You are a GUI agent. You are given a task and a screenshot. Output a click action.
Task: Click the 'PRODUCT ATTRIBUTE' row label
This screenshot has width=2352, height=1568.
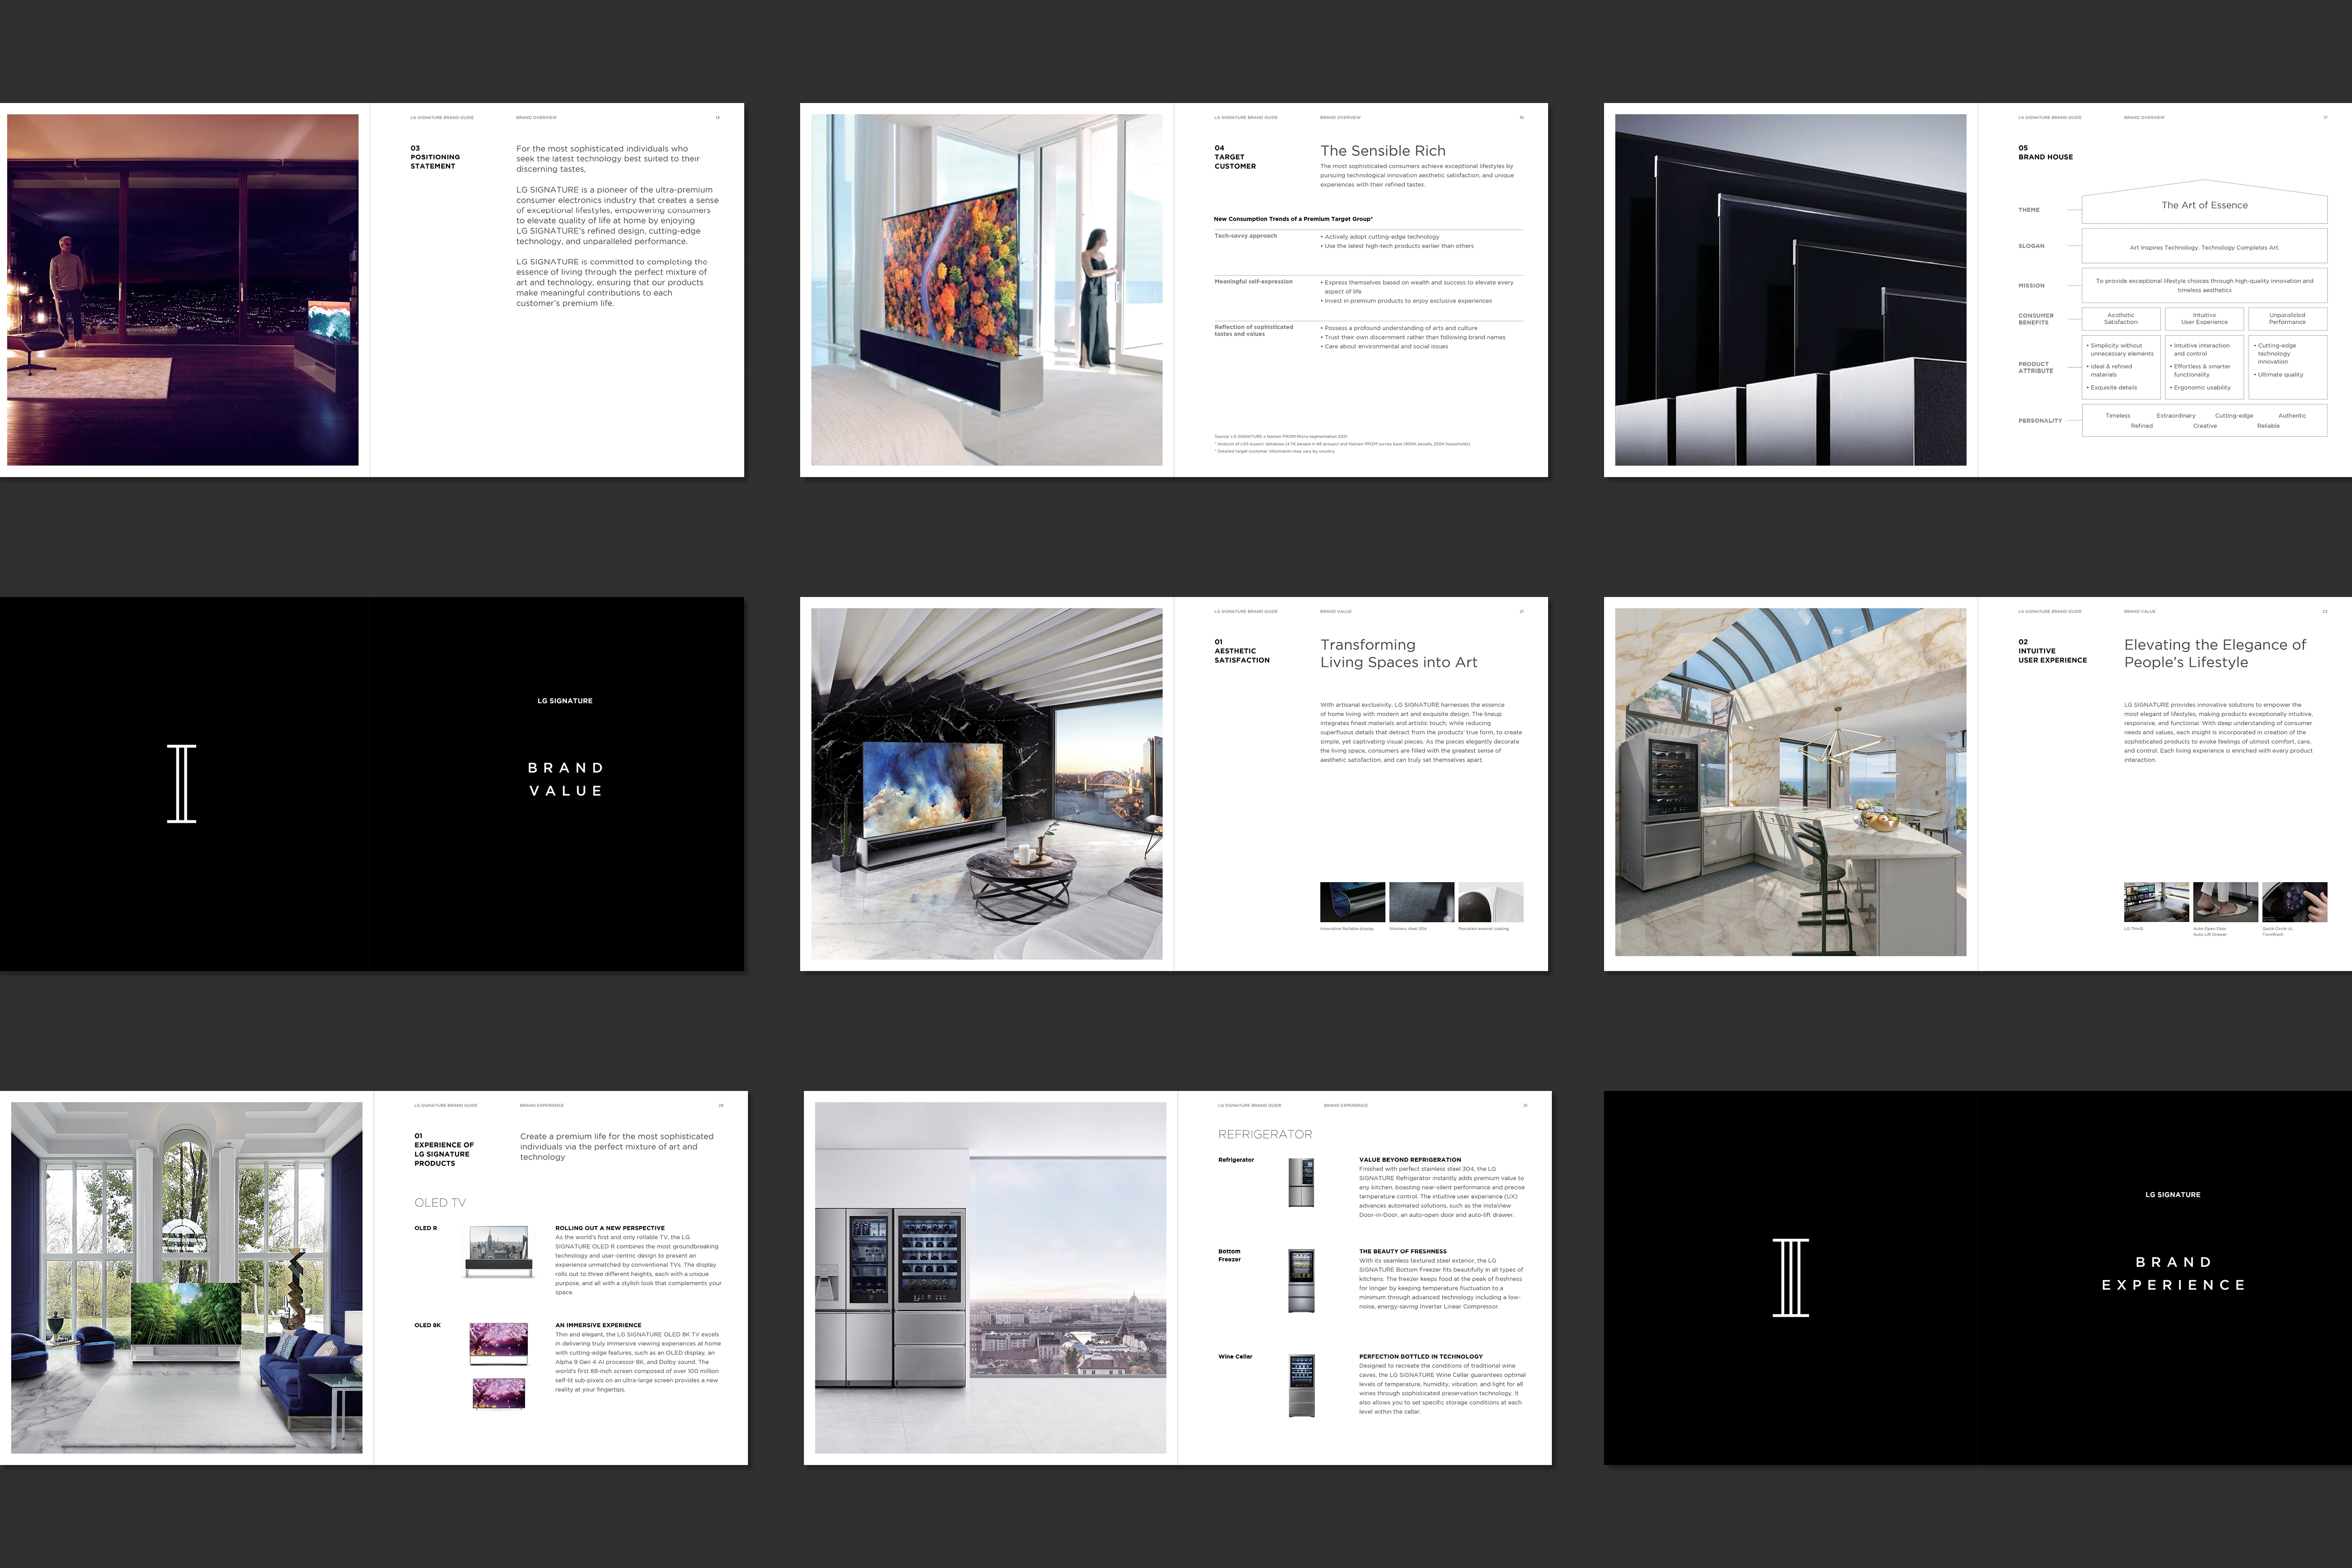(2036, 367)
